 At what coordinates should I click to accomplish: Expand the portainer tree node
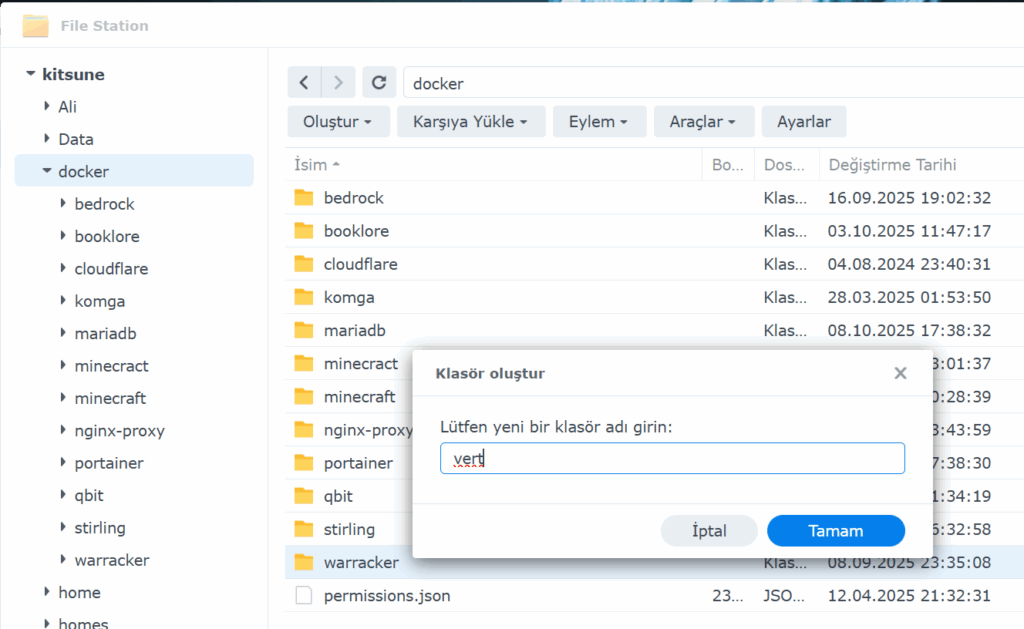point(63,463)
